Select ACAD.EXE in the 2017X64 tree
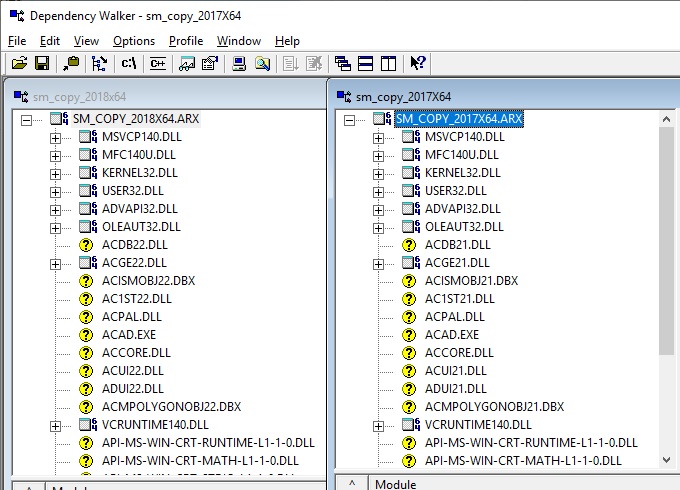This screenshot has height=490, width=680. click(x=452, y=335)
